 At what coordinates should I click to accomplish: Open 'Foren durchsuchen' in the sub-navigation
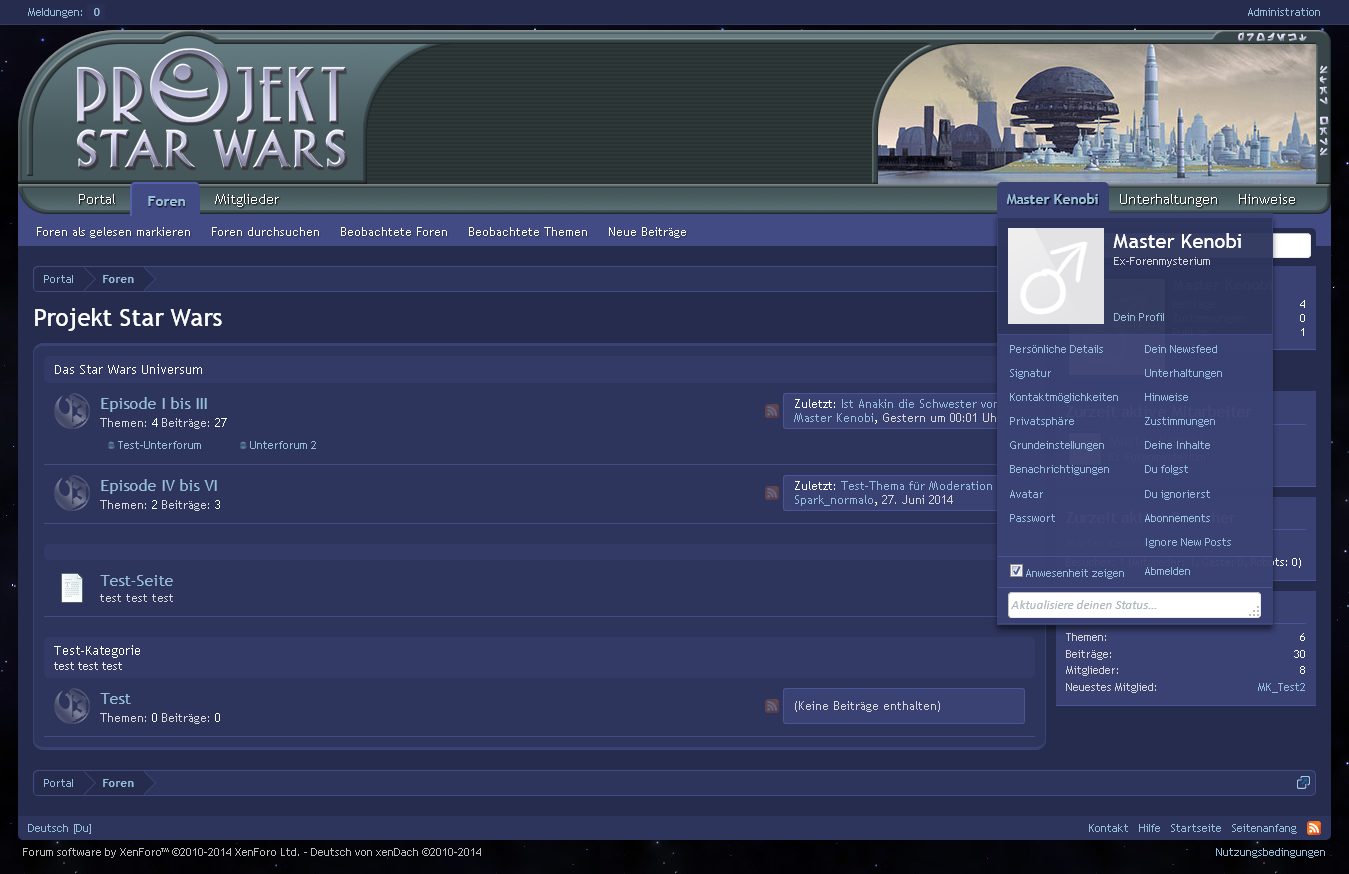(x=265, y=232)
